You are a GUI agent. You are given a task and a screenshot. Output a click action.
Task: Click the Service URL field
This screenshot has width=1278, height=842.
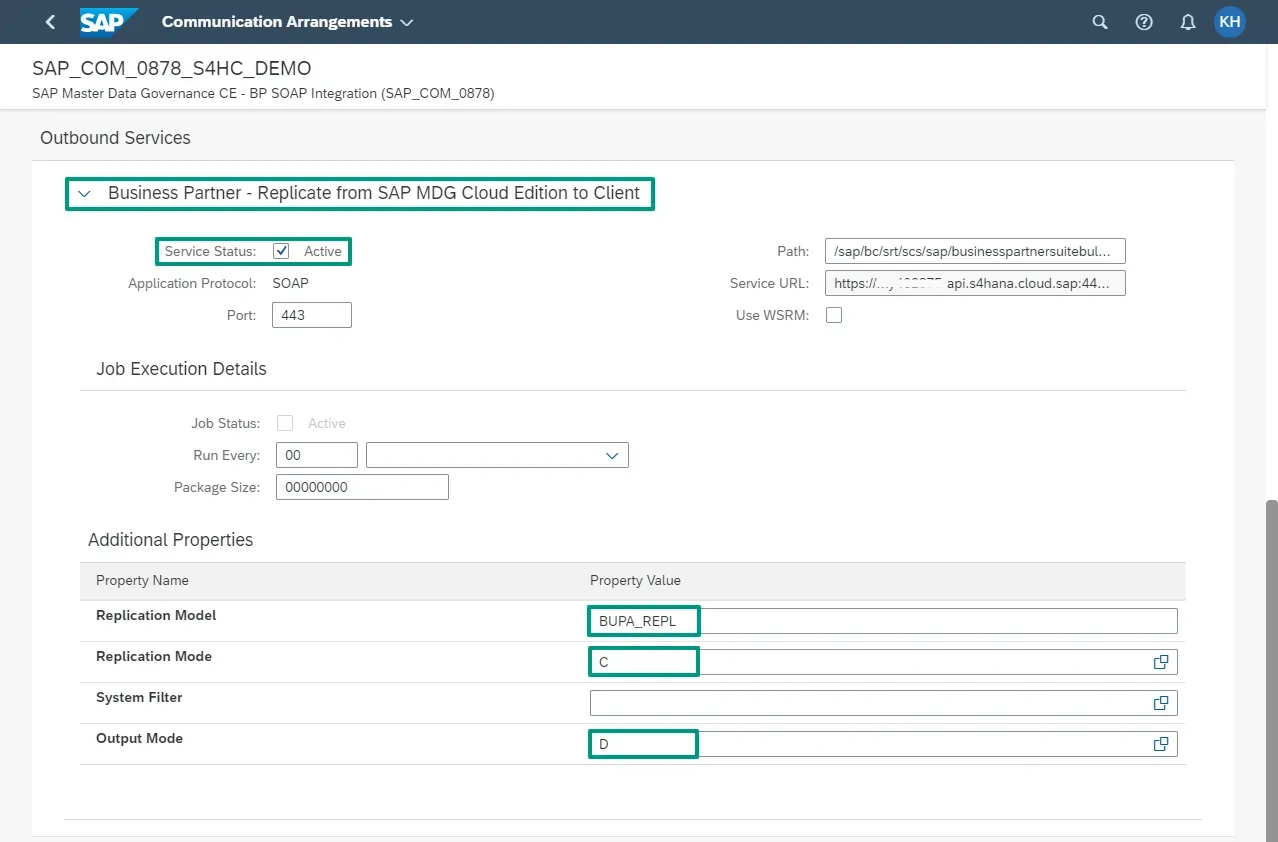(975, 283)
